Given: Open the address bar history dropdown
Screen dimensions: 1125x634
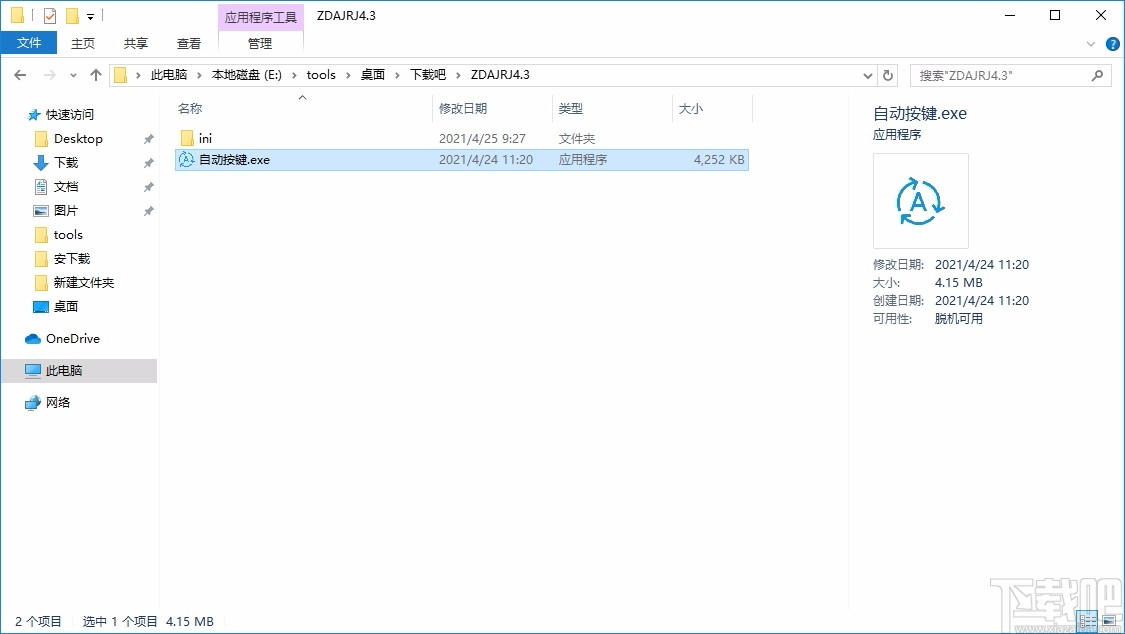Looking at the screenshot, I should click(868, 74).
